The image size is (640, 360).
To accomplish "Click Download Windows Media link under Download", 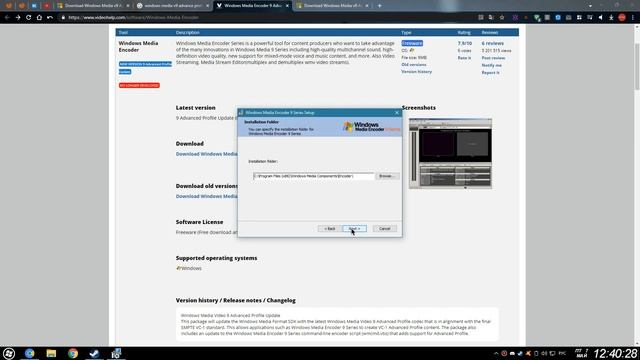I will click(207, 154).
